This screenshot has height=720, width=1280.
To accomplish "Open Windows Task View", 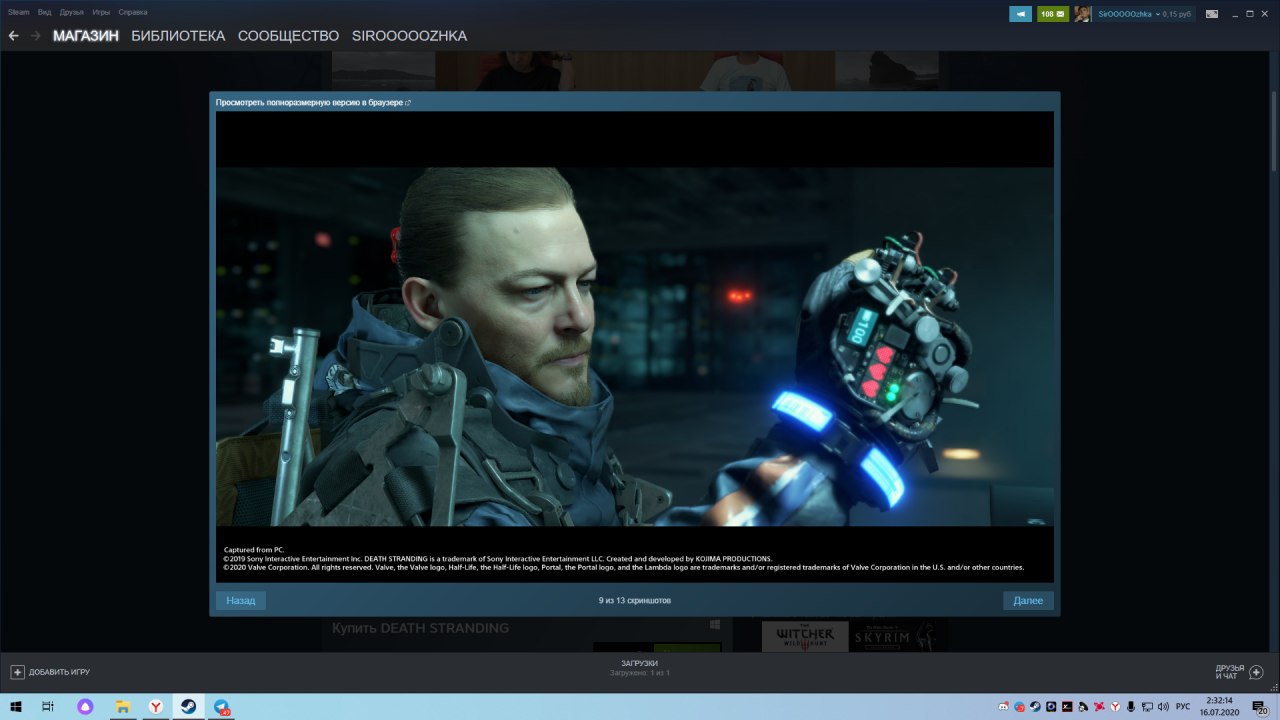I will (x=47, y=707).
